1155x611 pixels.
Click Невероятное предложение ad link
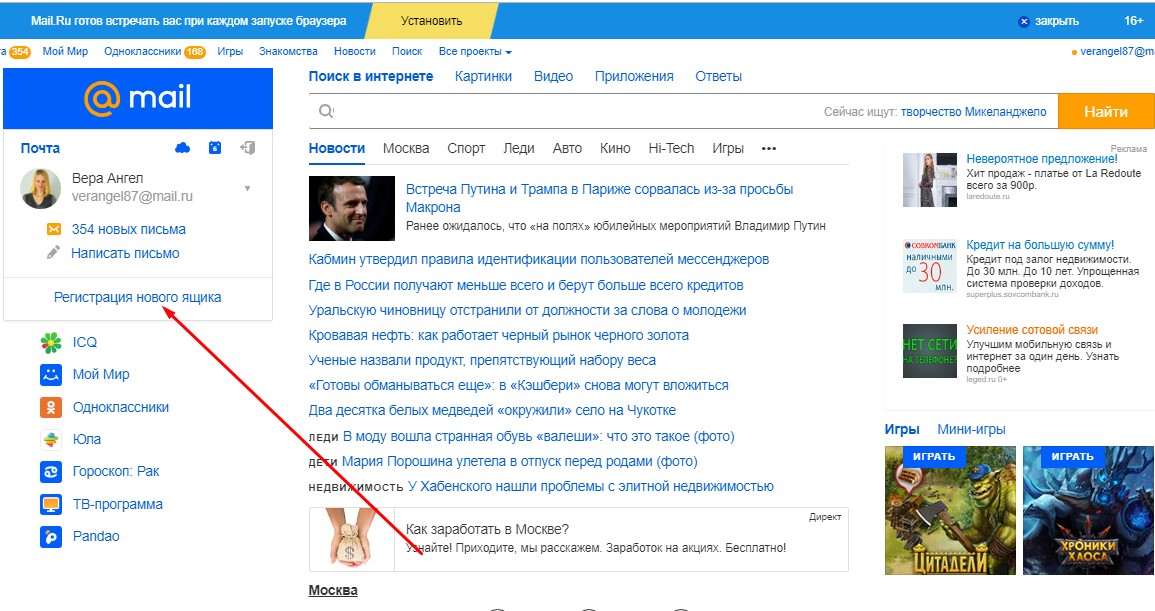click(1042, 158)
